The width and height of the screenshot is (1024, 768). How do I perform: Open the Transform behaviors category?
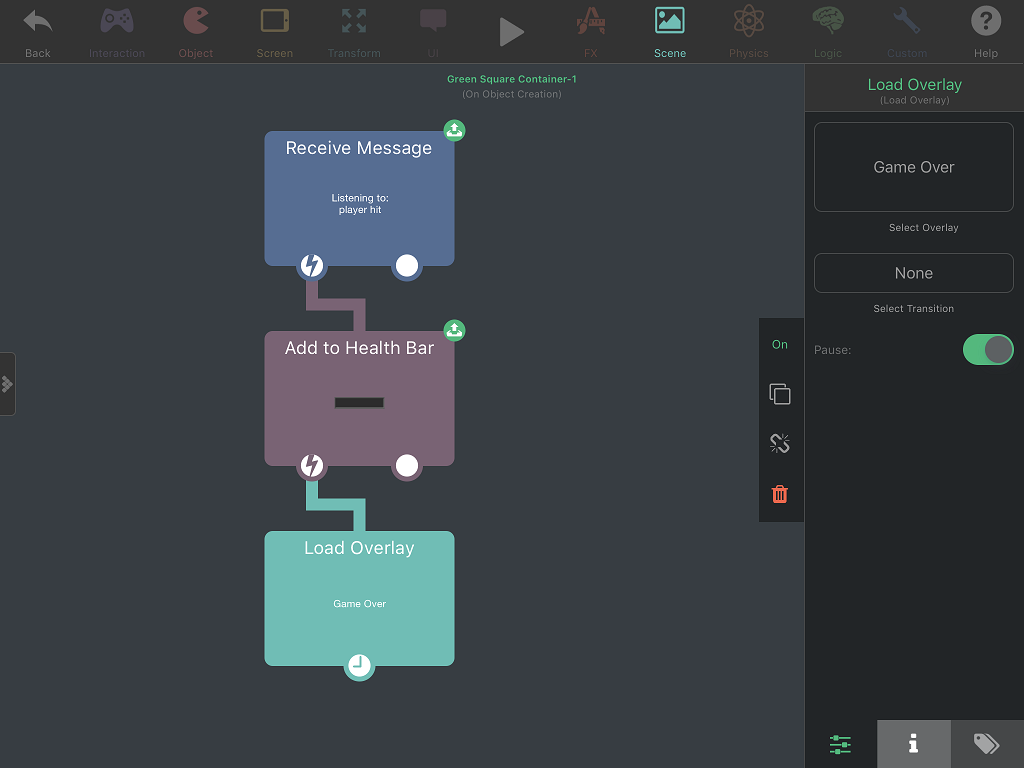(x=354, y=32)
